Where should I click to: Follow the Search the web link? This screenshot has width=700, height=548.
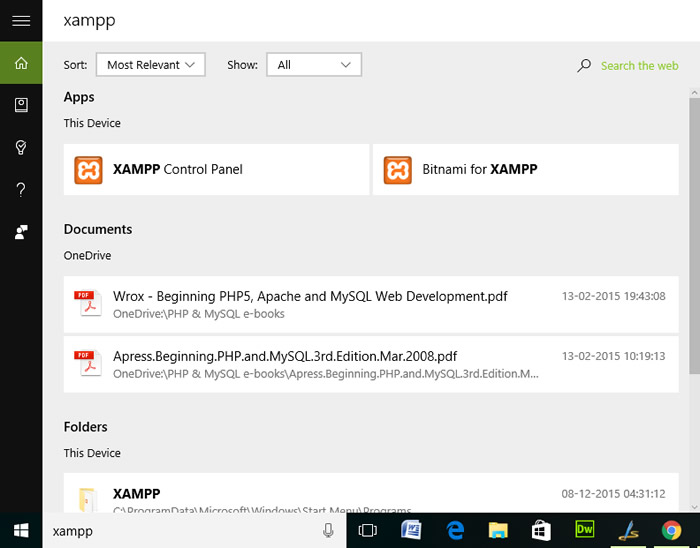(639, 66)
